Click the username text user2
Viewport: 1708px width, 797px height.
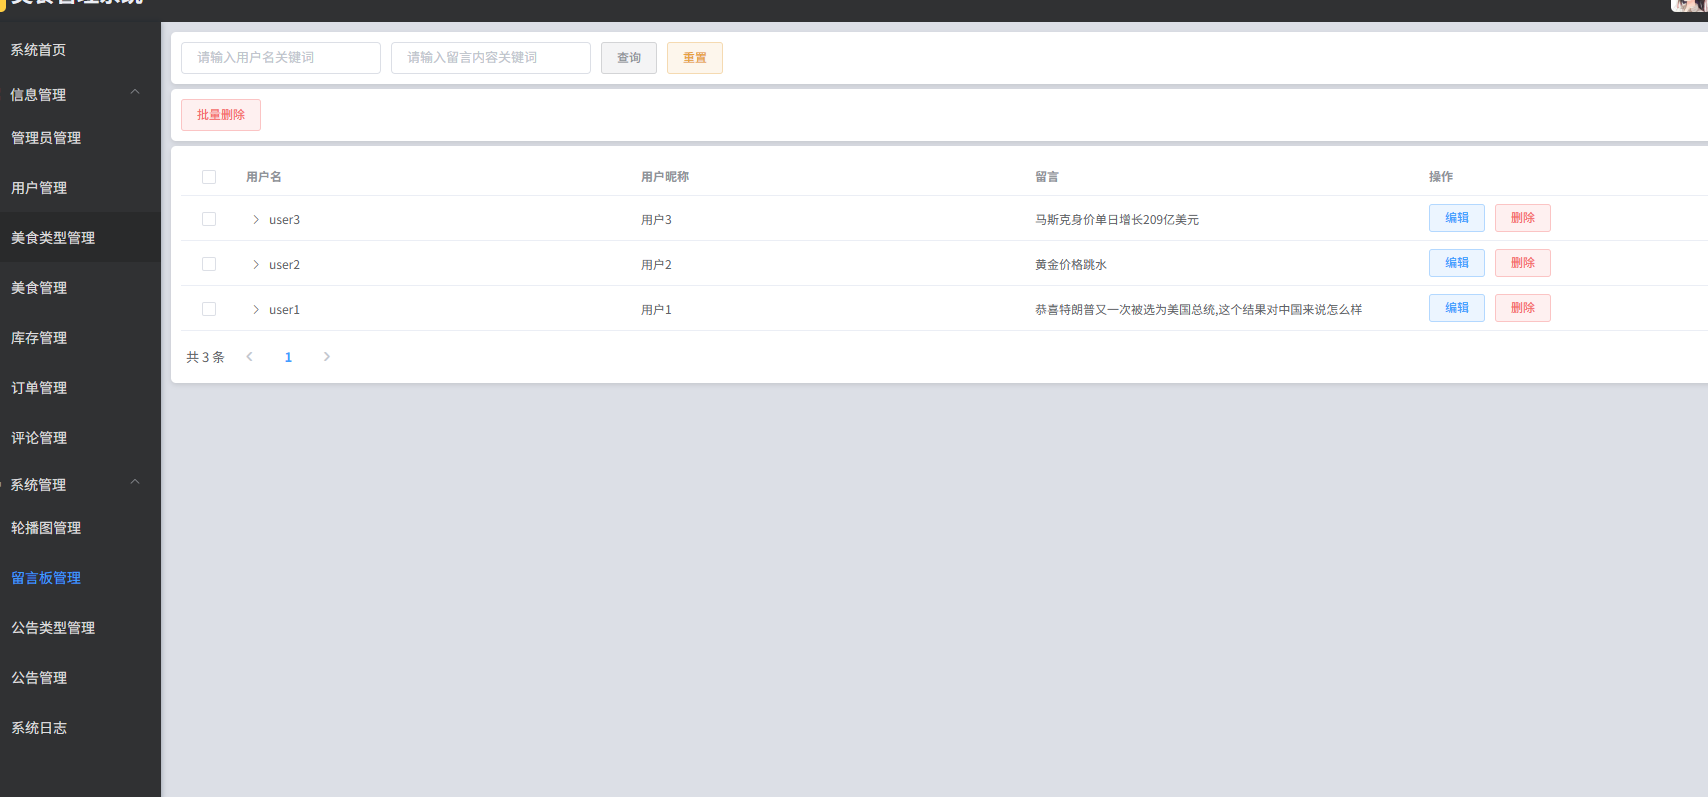284,265
